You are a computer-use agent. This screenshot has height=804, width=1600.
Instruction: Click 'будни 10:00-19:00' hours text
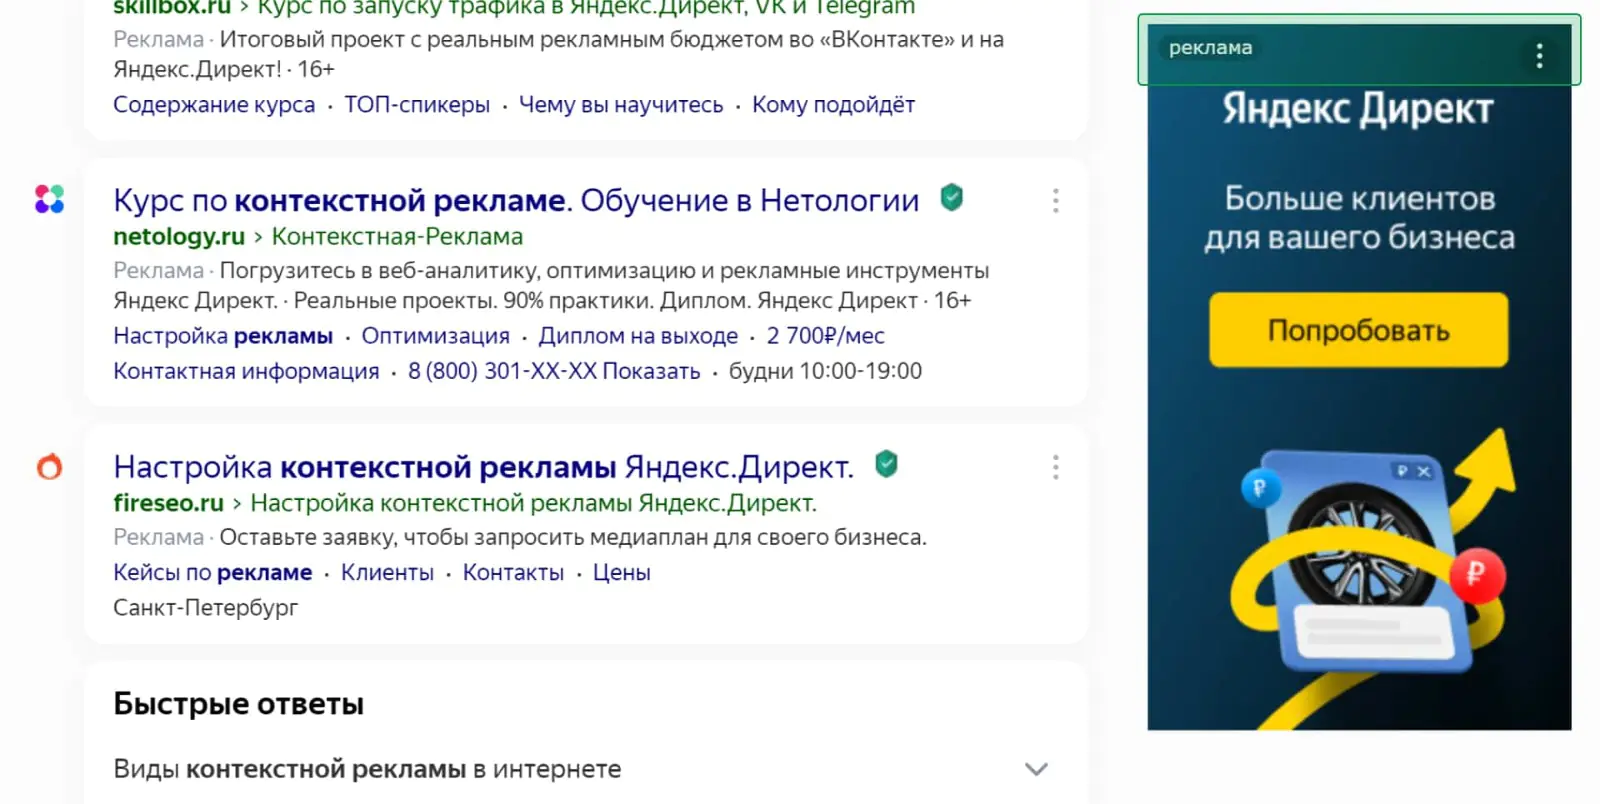825,371
